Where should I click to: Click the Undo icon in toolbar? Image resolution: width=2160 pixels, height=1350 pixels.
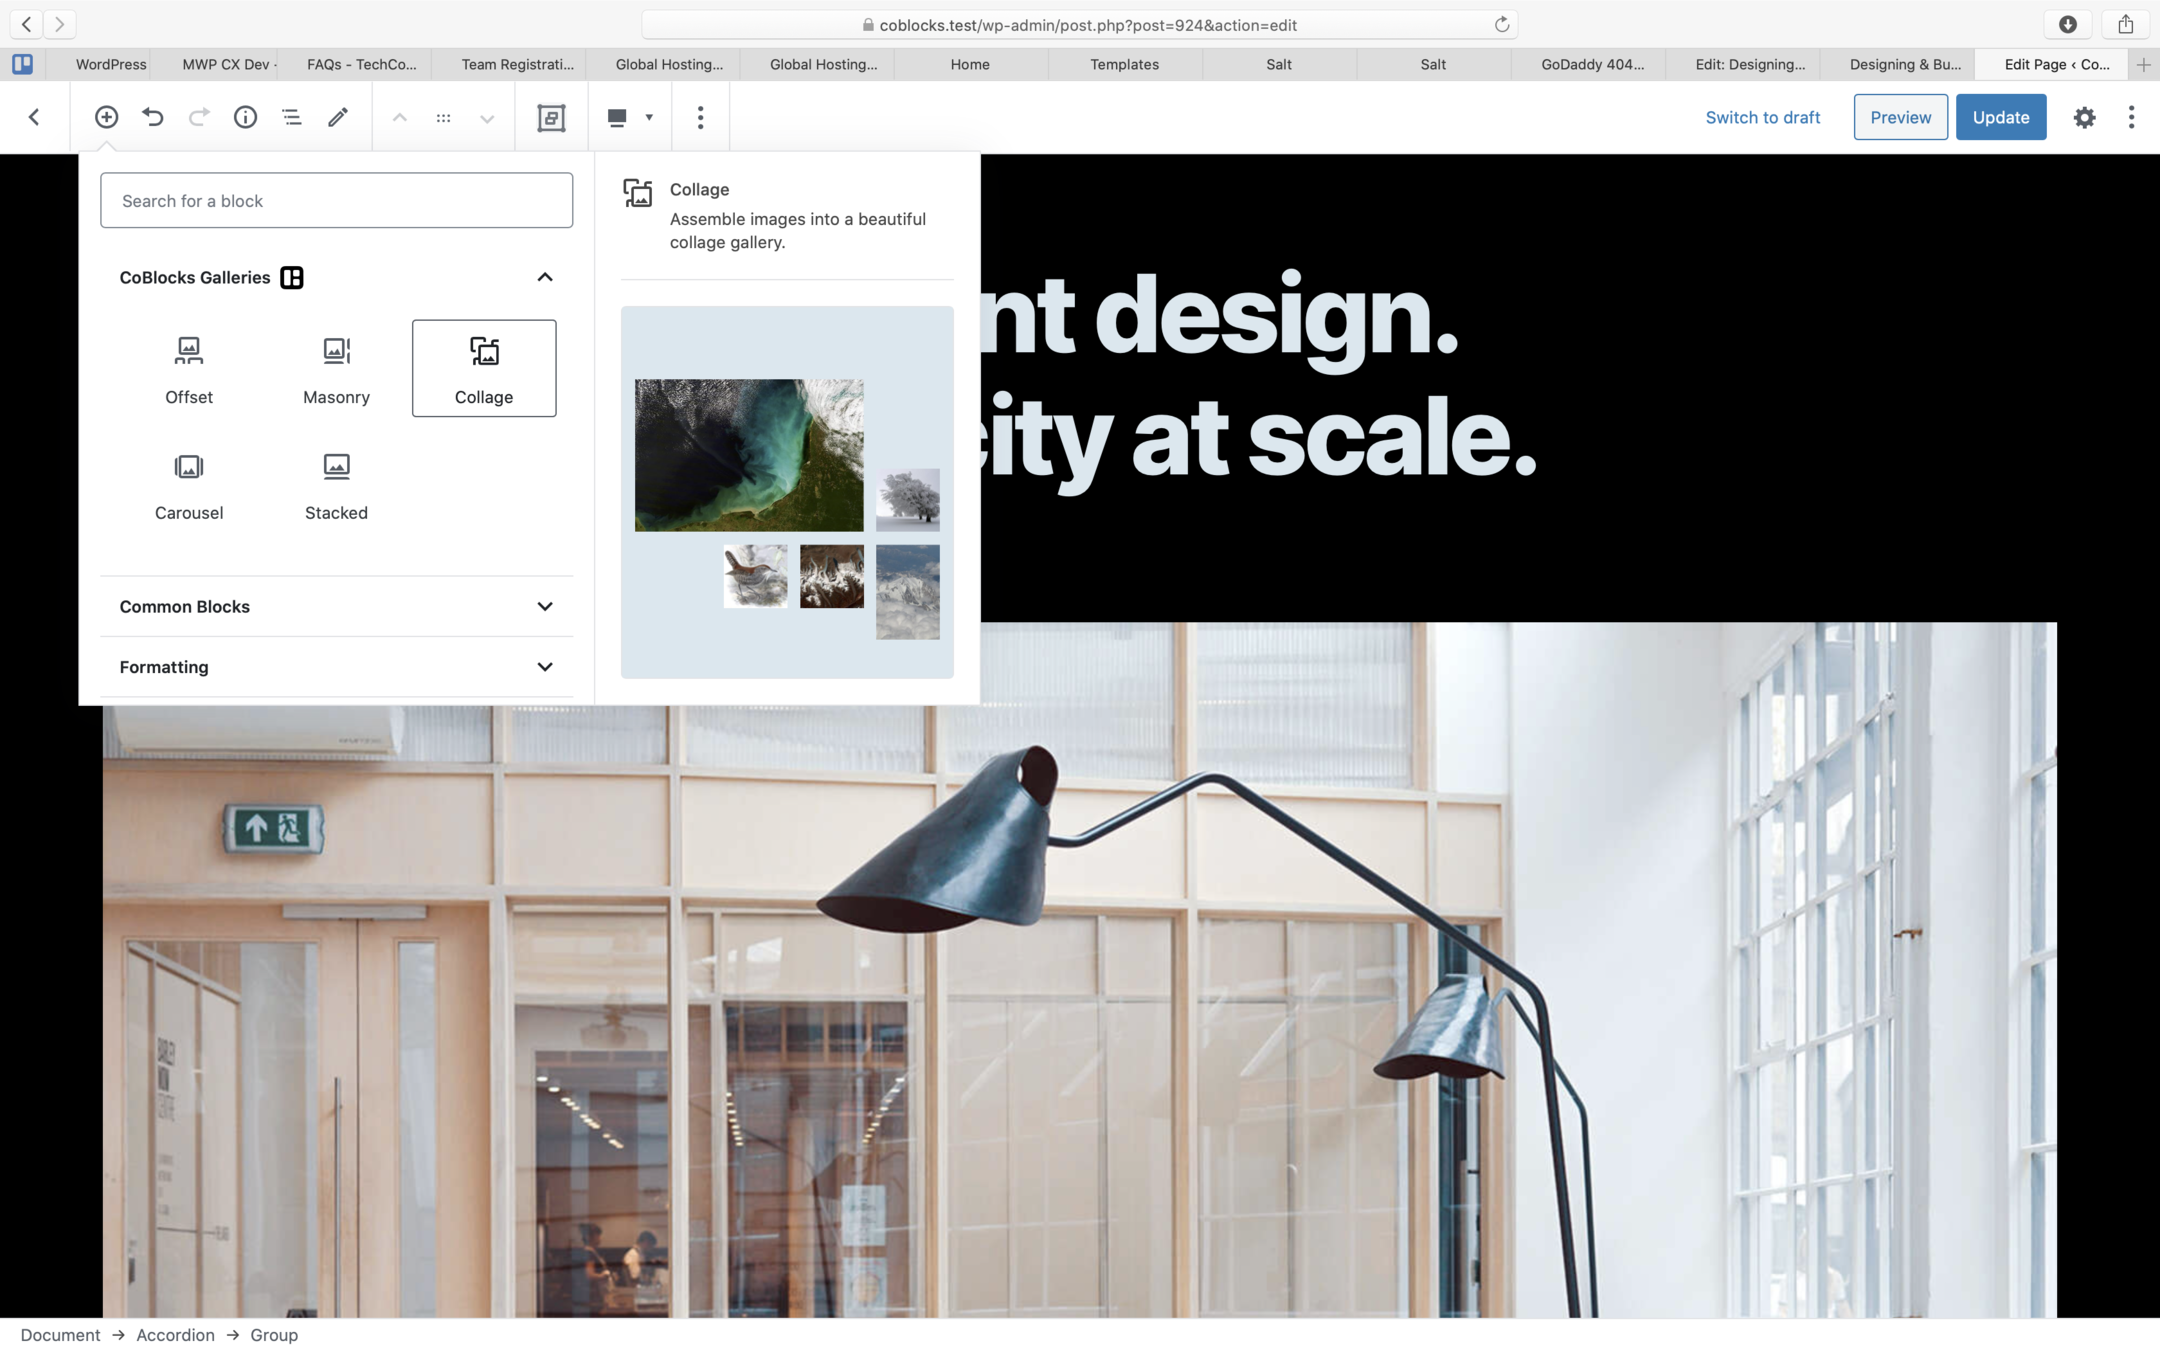coord(152,117)
